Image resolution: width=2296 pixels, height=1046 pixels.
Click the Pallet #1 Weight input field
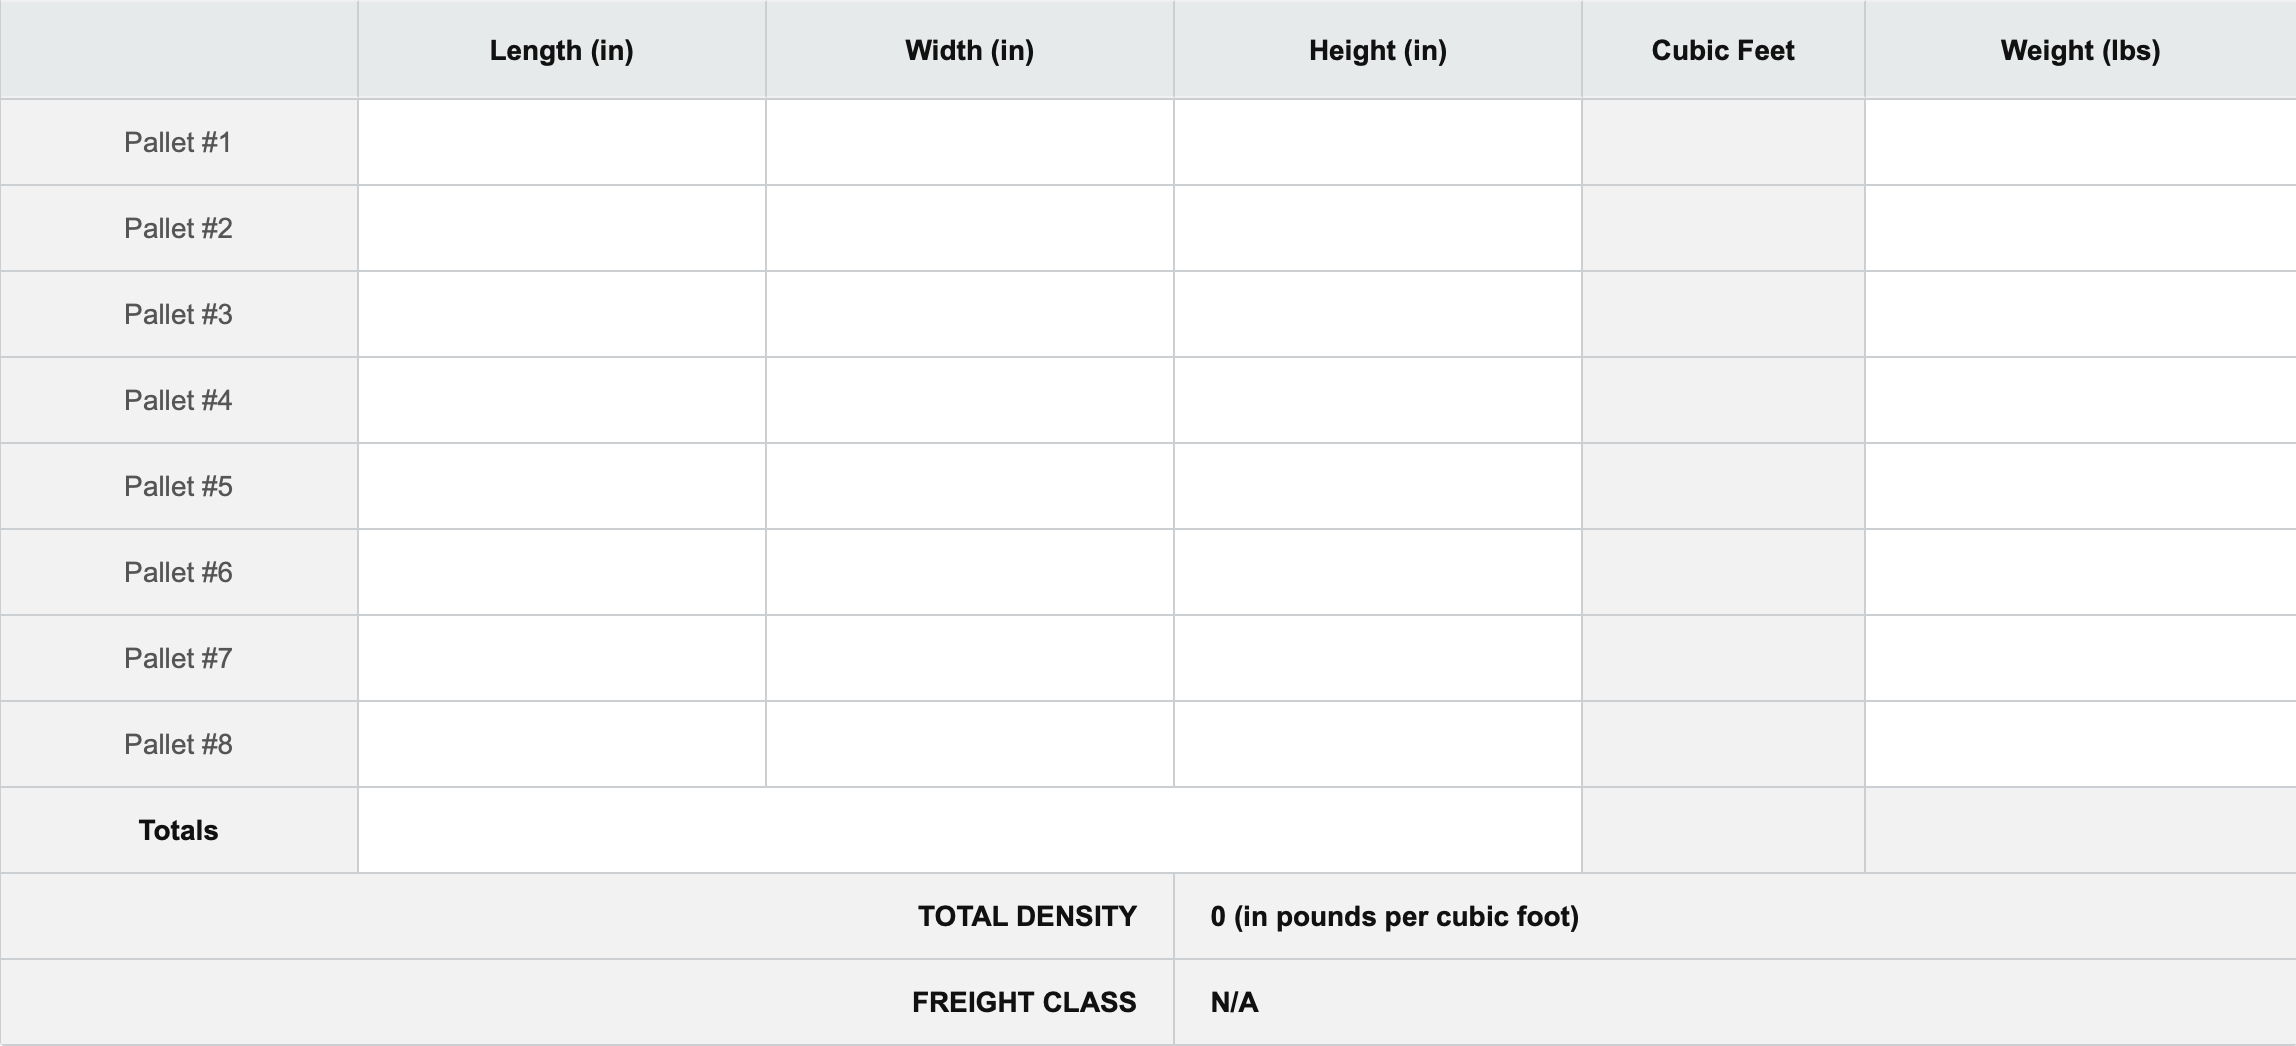[2080, 142]
